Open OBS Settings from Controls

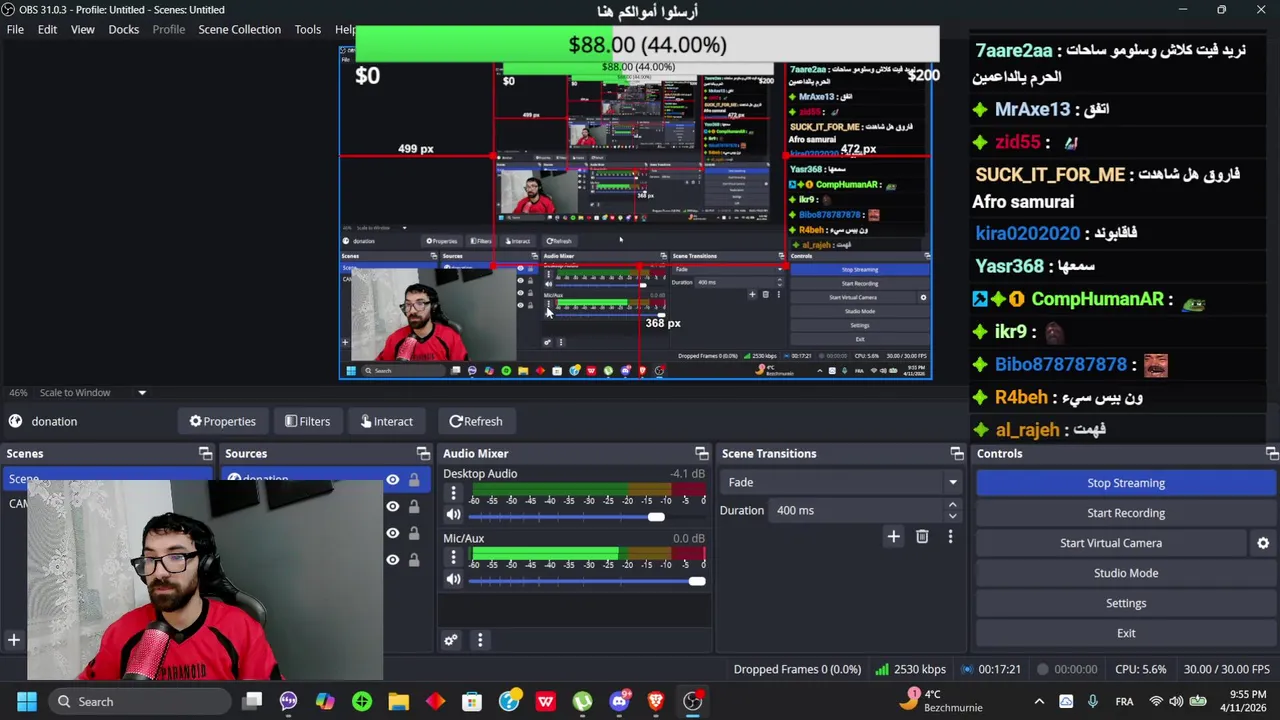point(1126,603)
